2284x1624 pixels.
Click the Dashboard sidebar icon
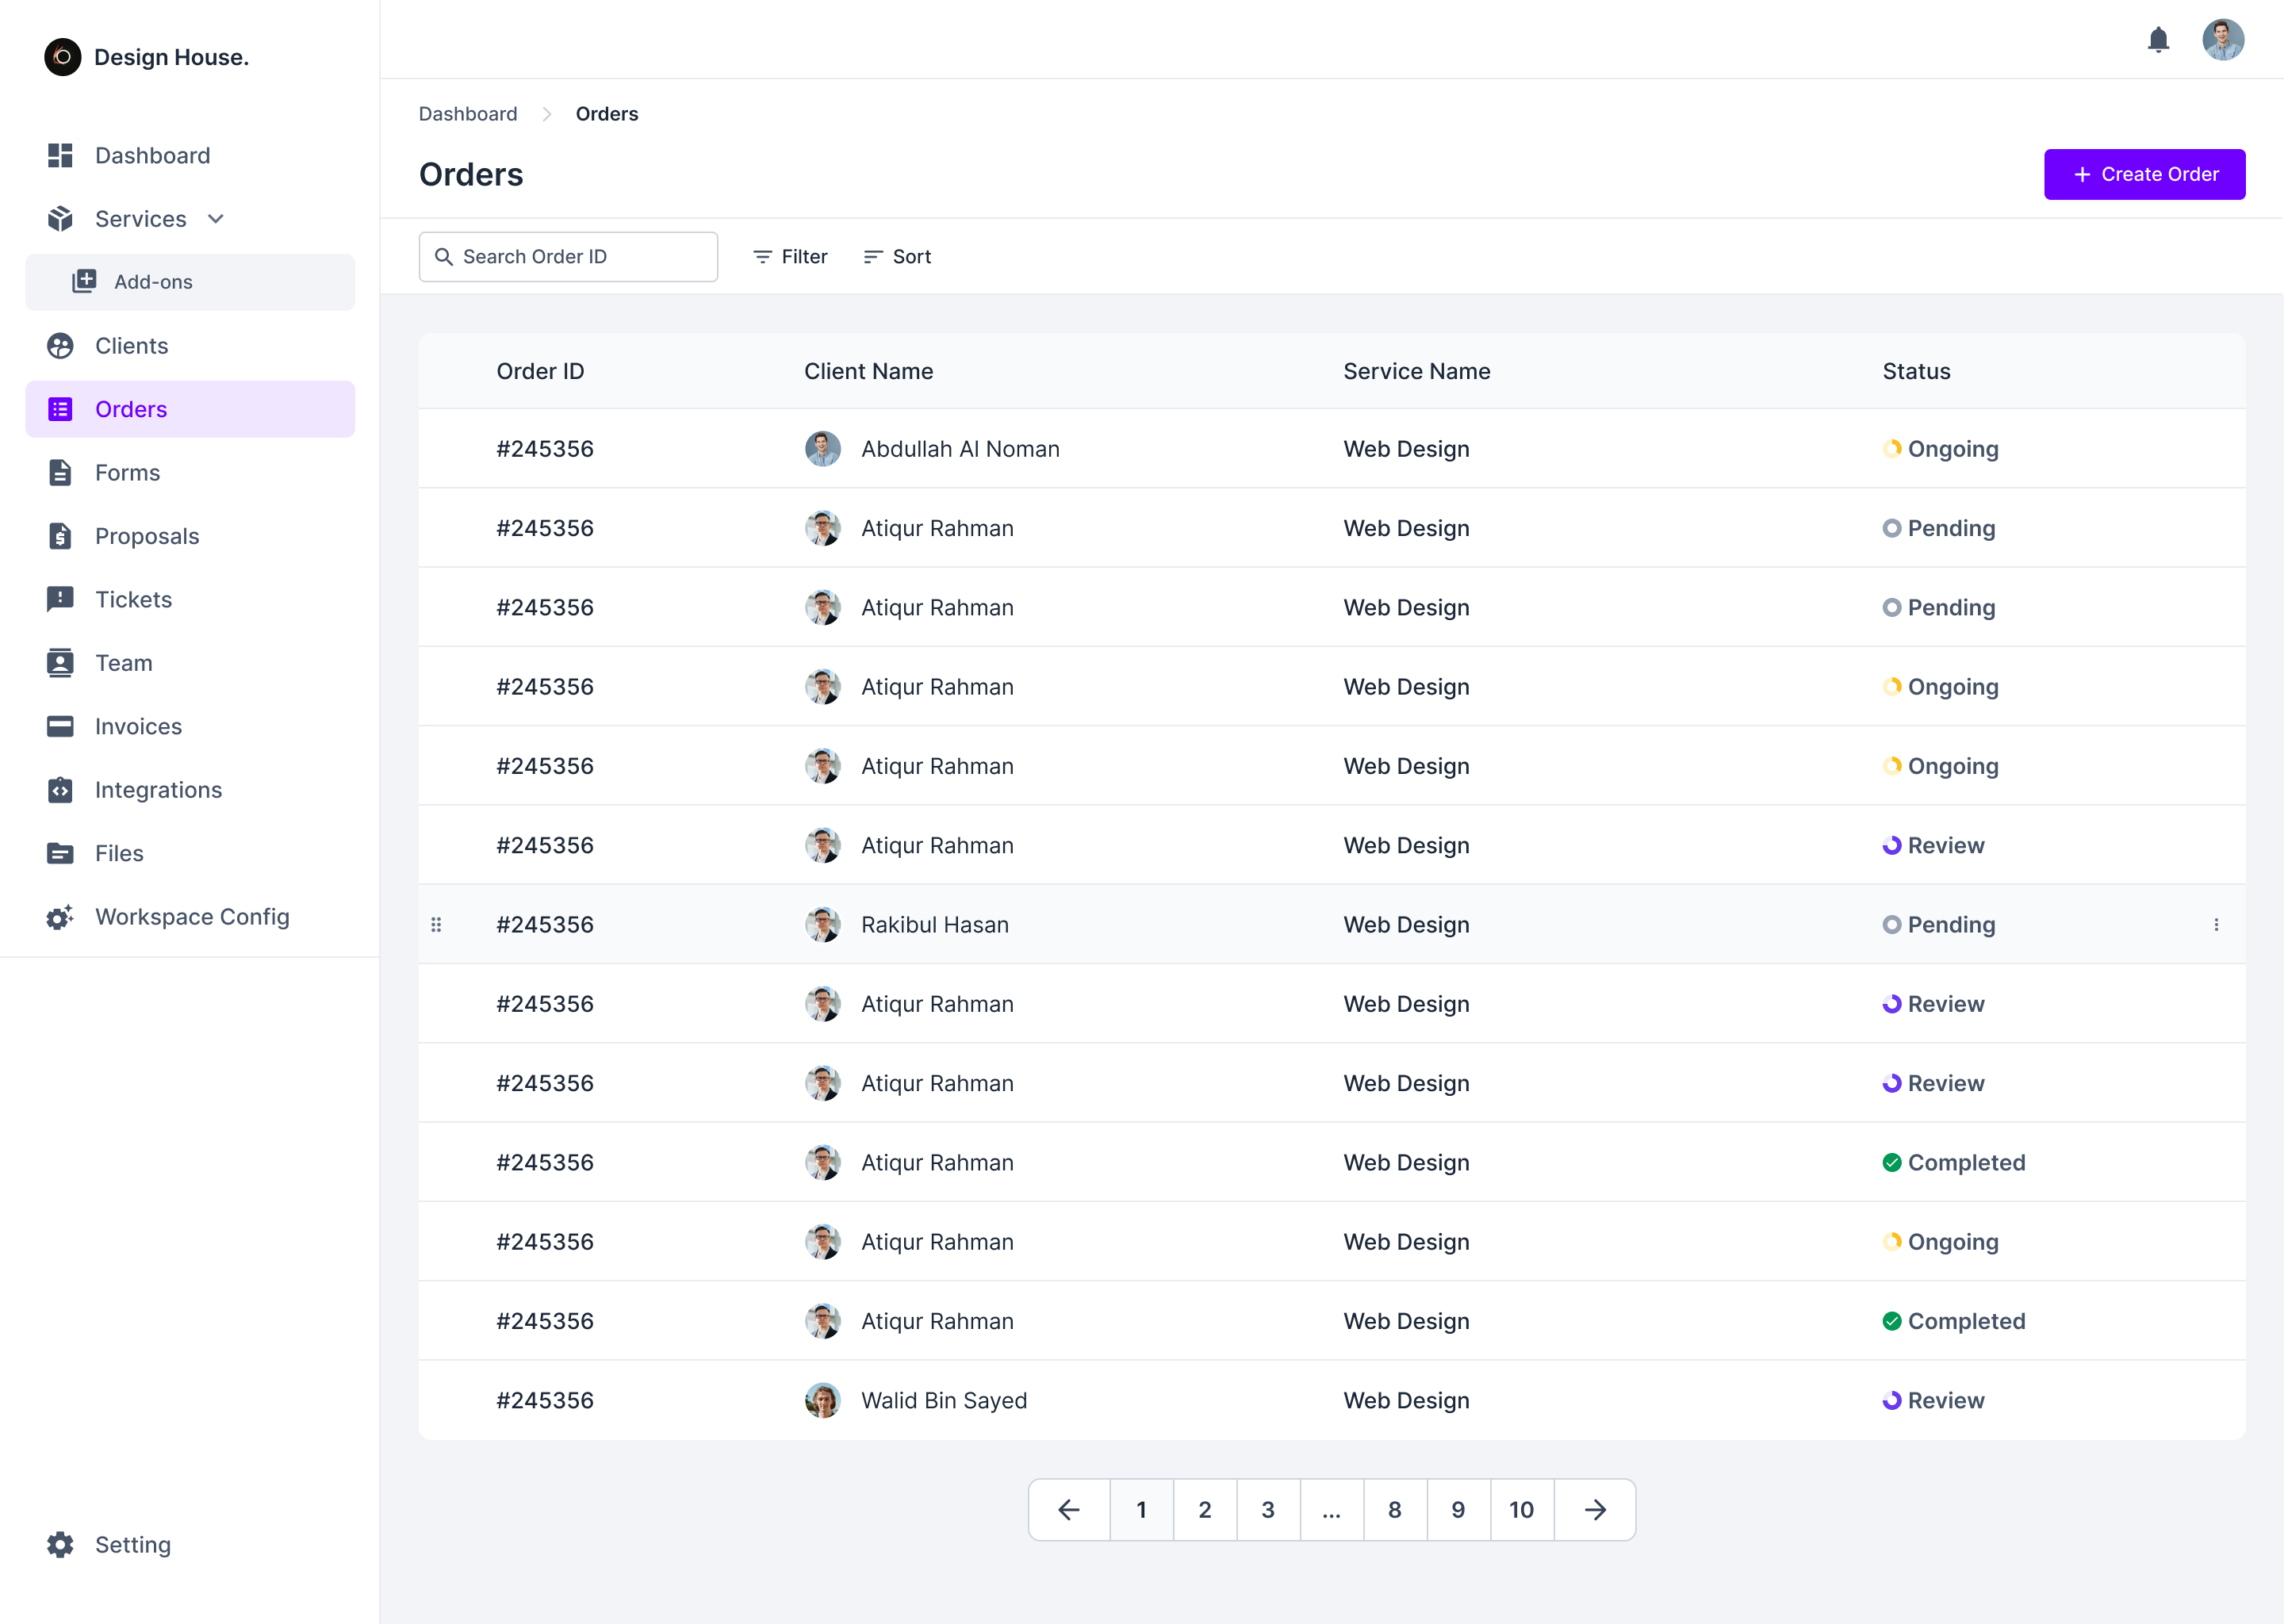(58, 155)
